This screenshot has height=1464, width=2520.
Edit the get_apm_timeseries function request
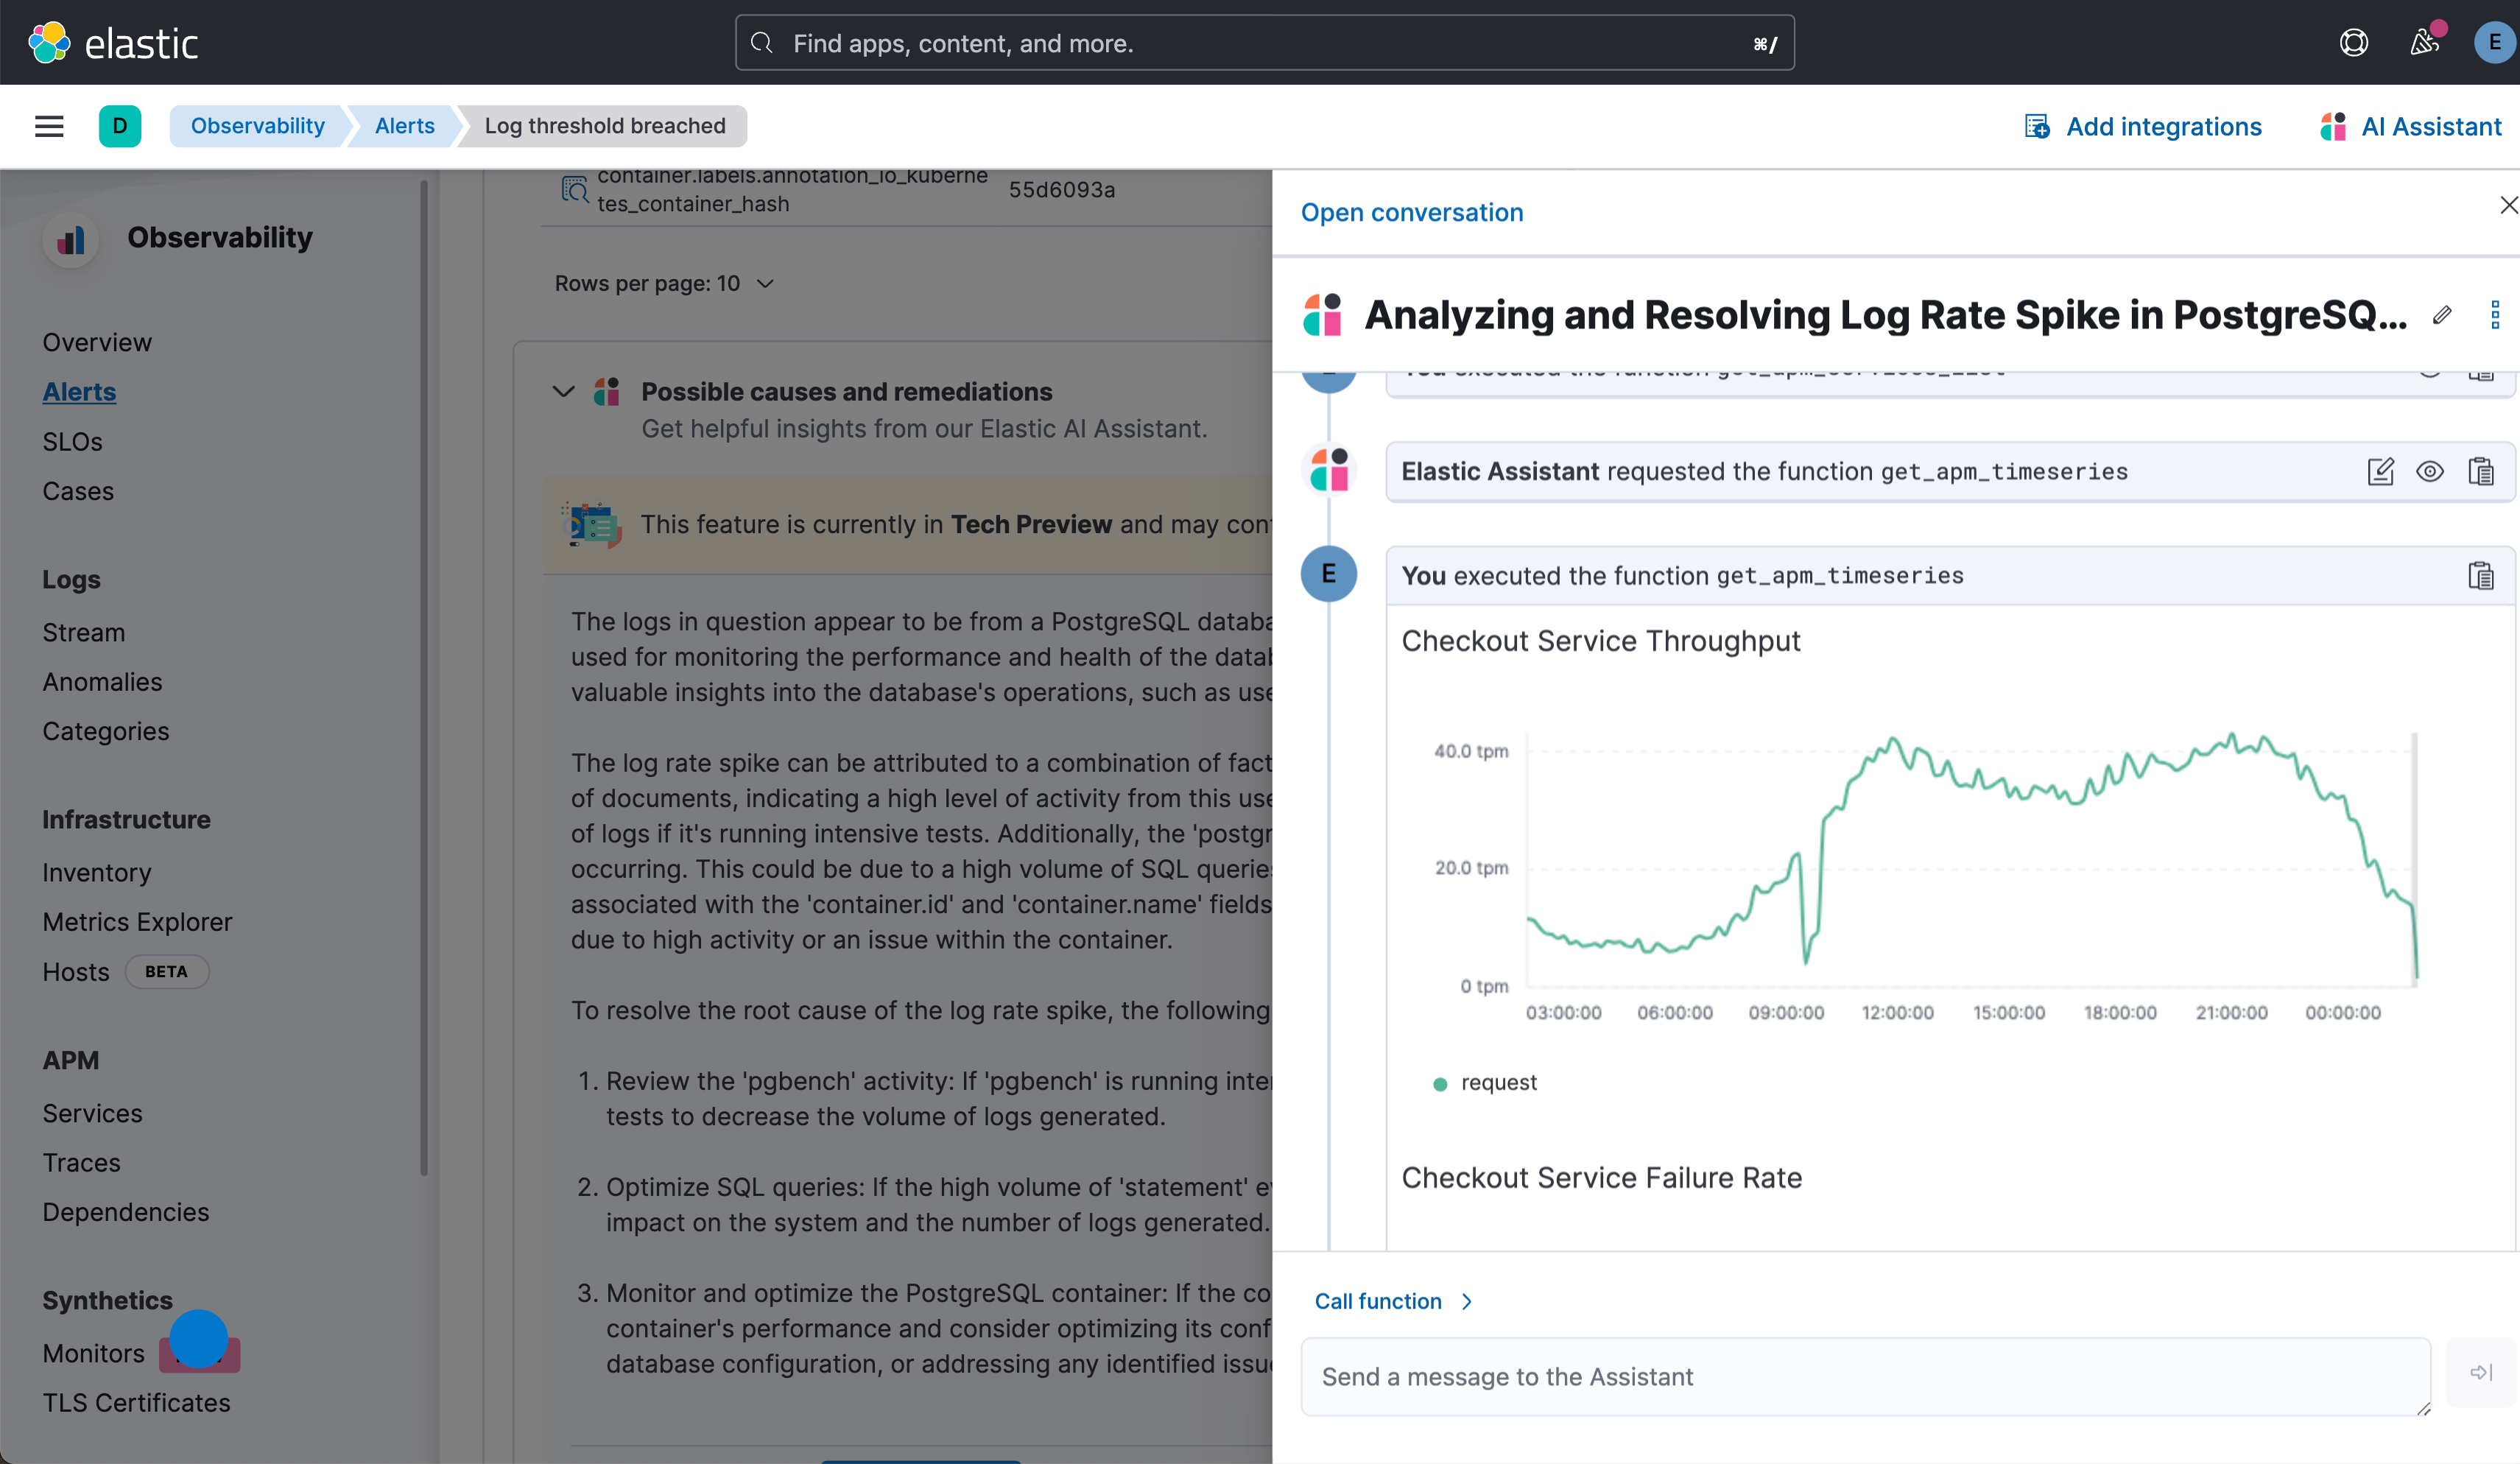(2380, 471)
